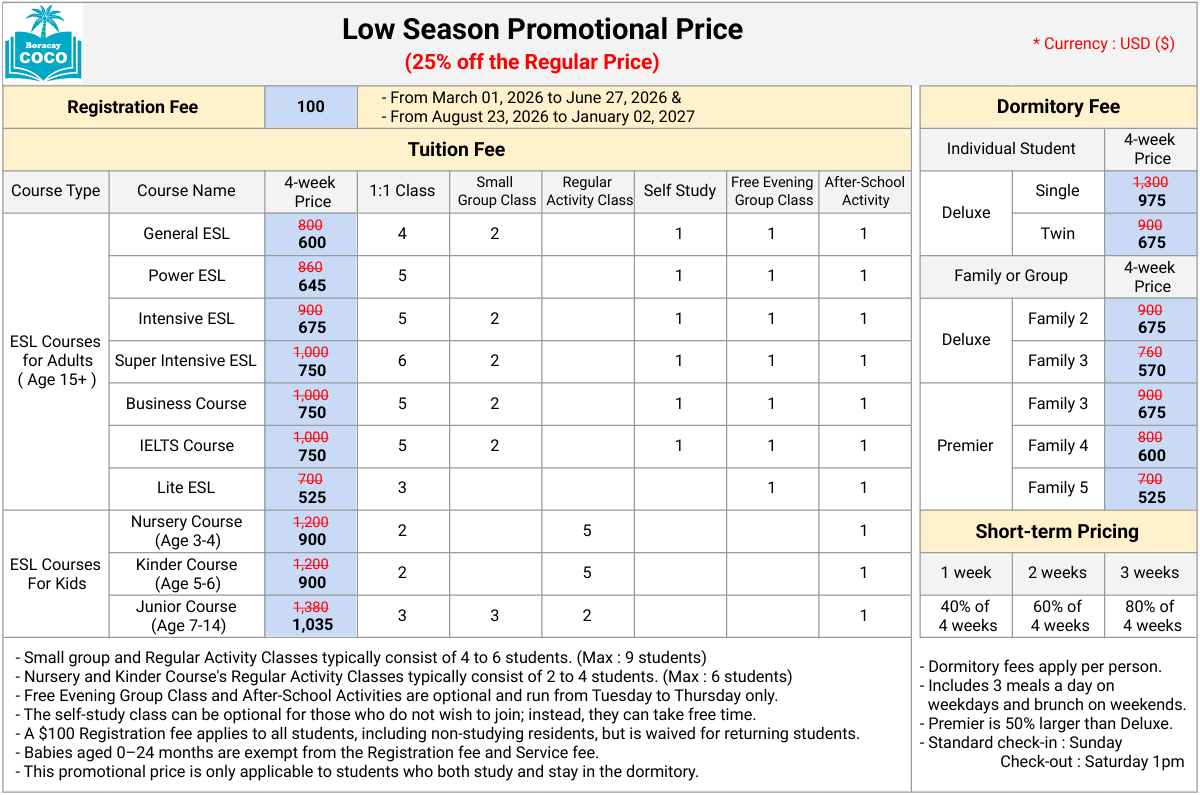
Task: Click the IELTS Course name
Action: (x=186, y=446)
